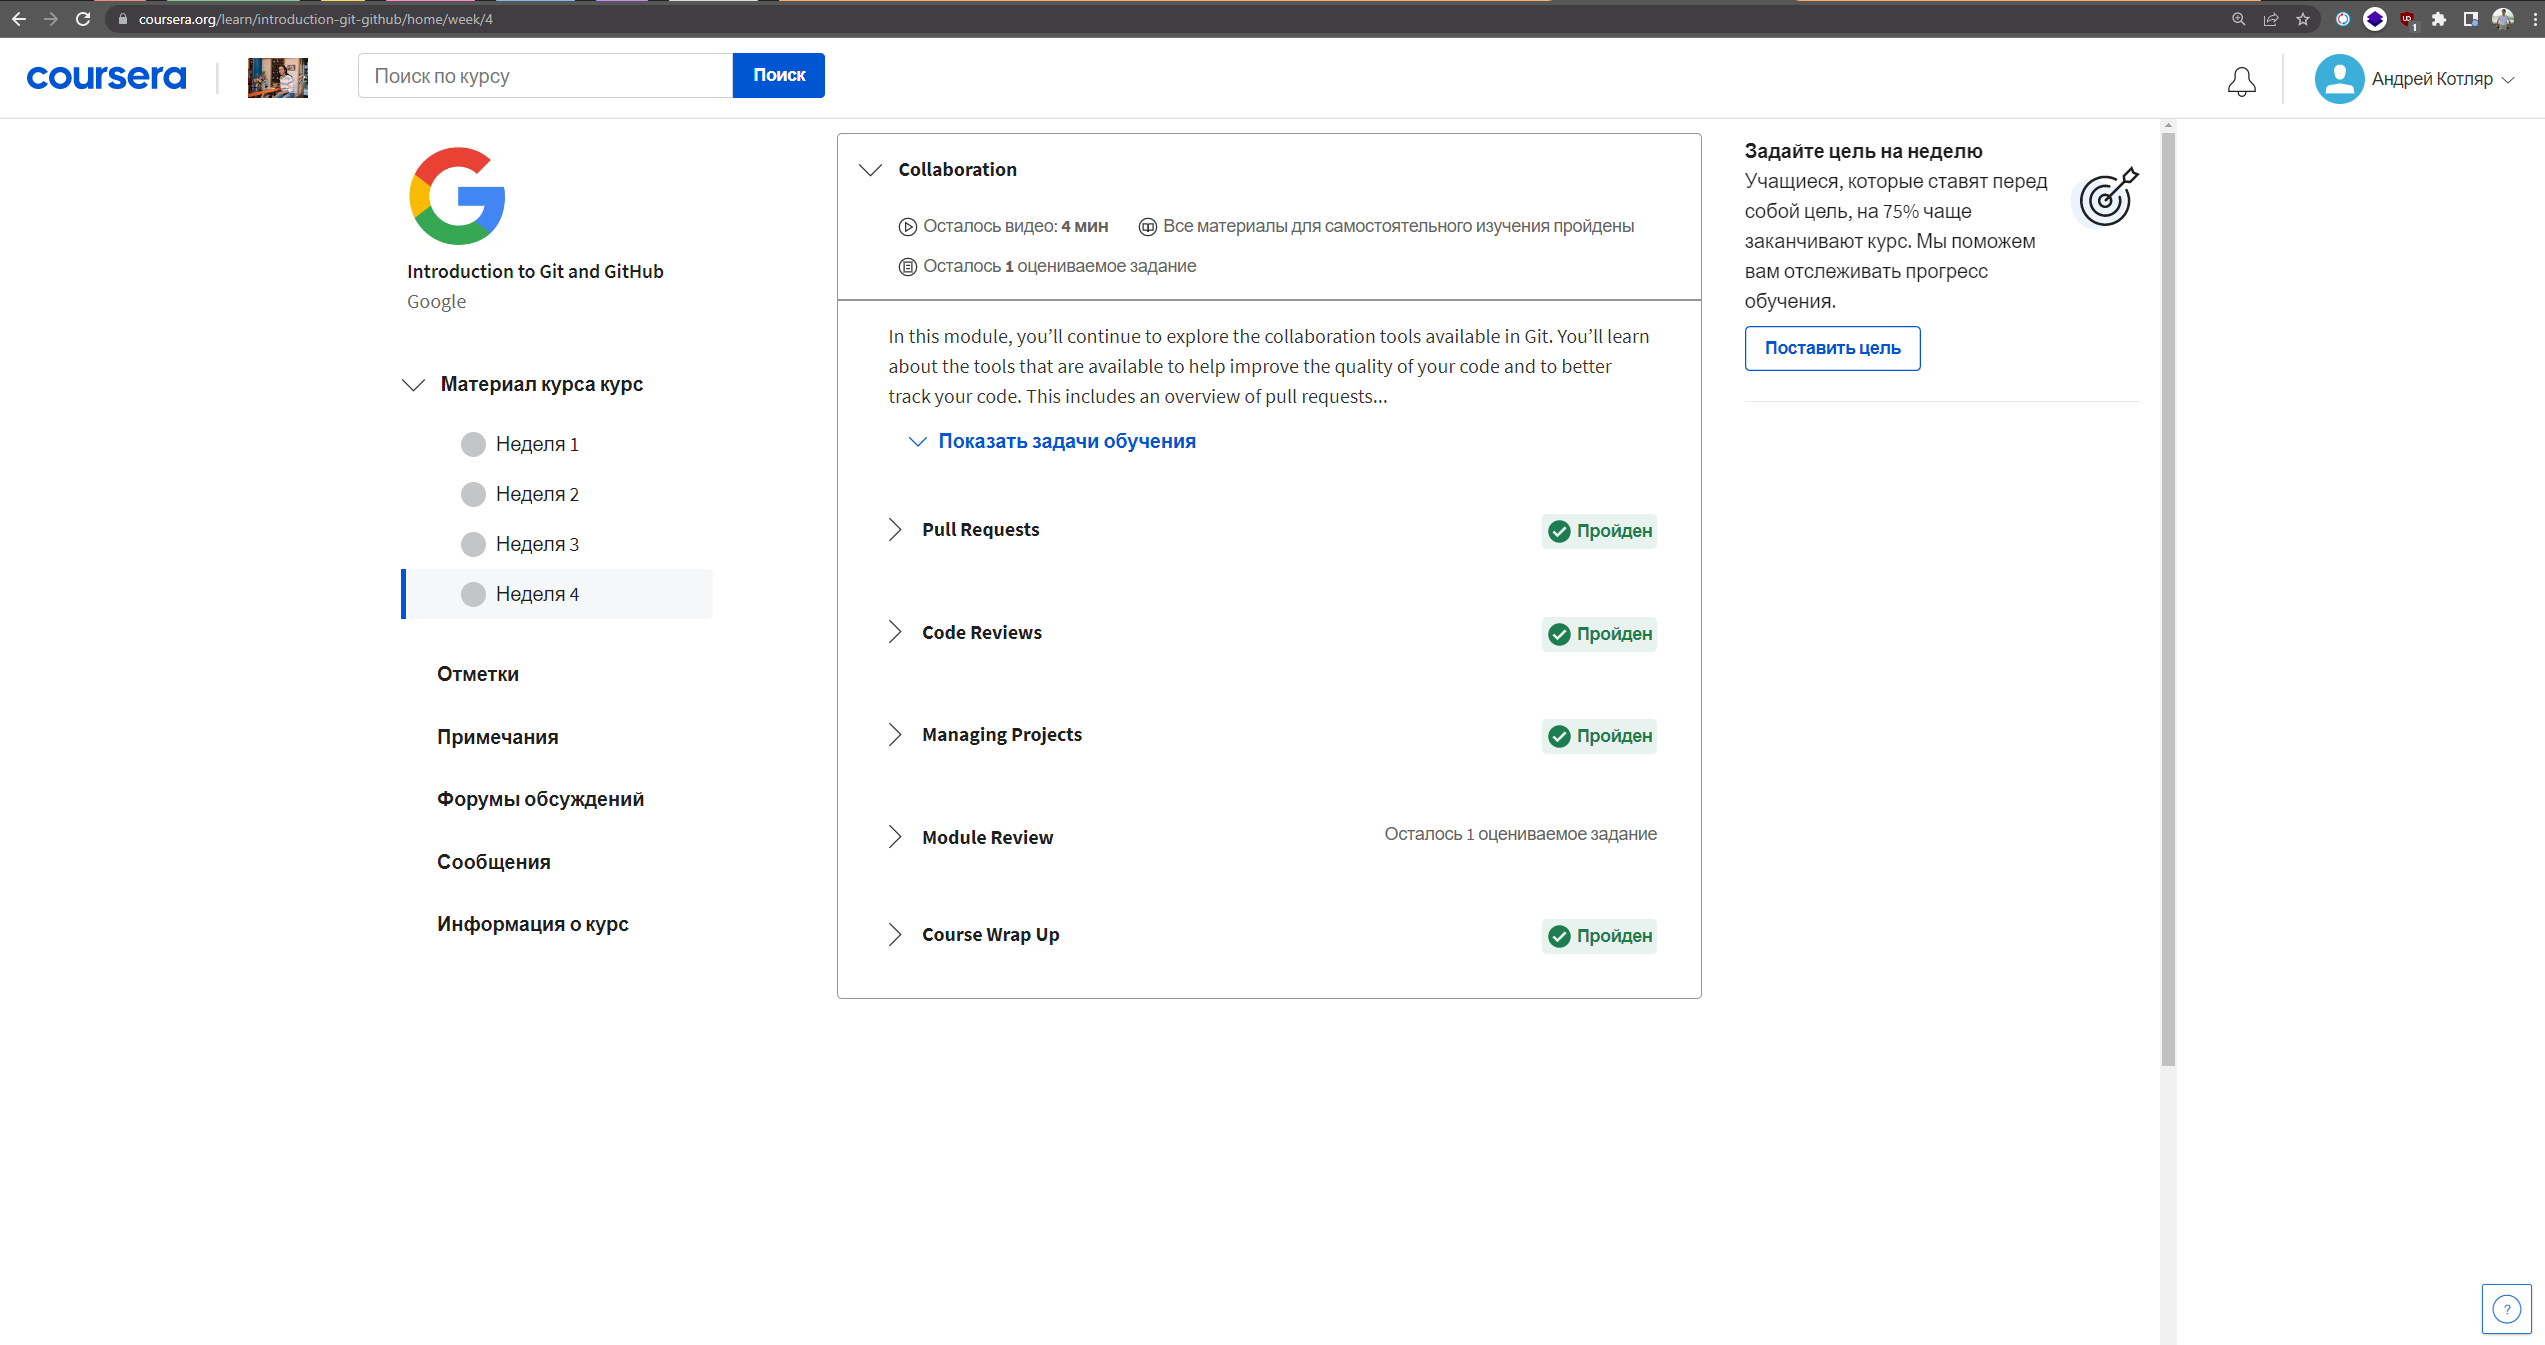
Task: Click the site lock icon in address bar
Action: [x=123, y=19]
